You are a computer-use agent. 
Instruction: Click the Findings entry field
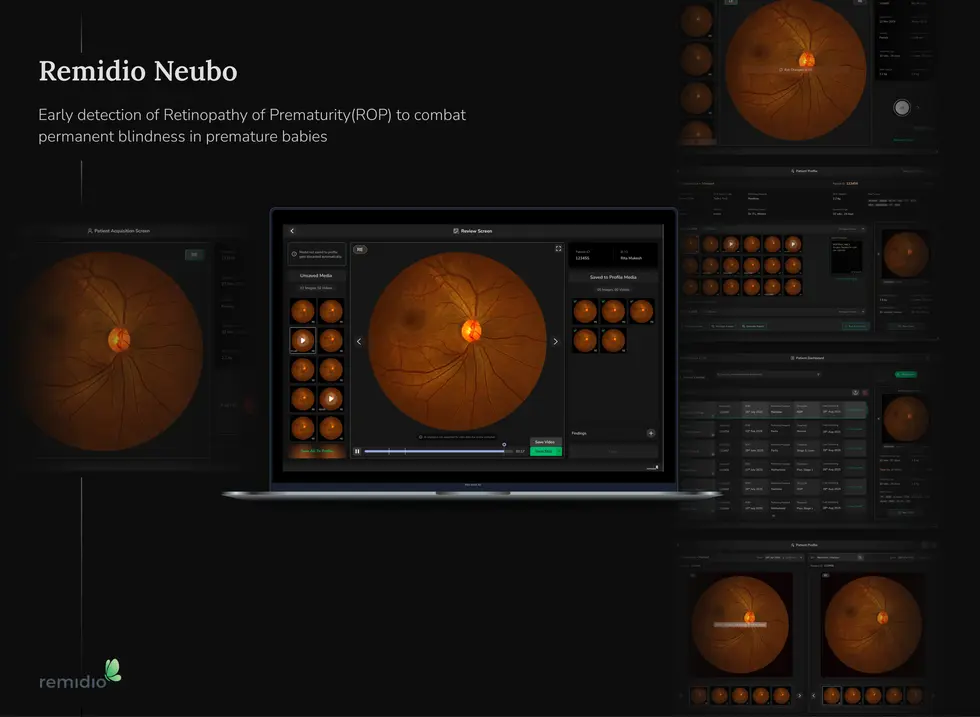click(613, 451)
